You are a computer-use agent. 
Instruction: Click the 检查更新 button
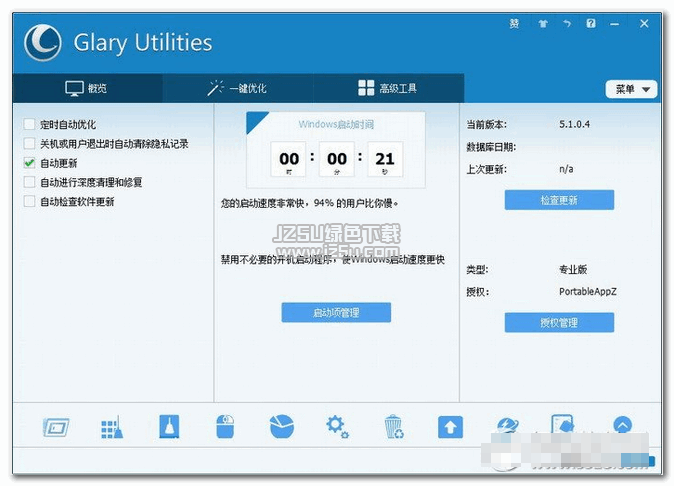(559, 200)
